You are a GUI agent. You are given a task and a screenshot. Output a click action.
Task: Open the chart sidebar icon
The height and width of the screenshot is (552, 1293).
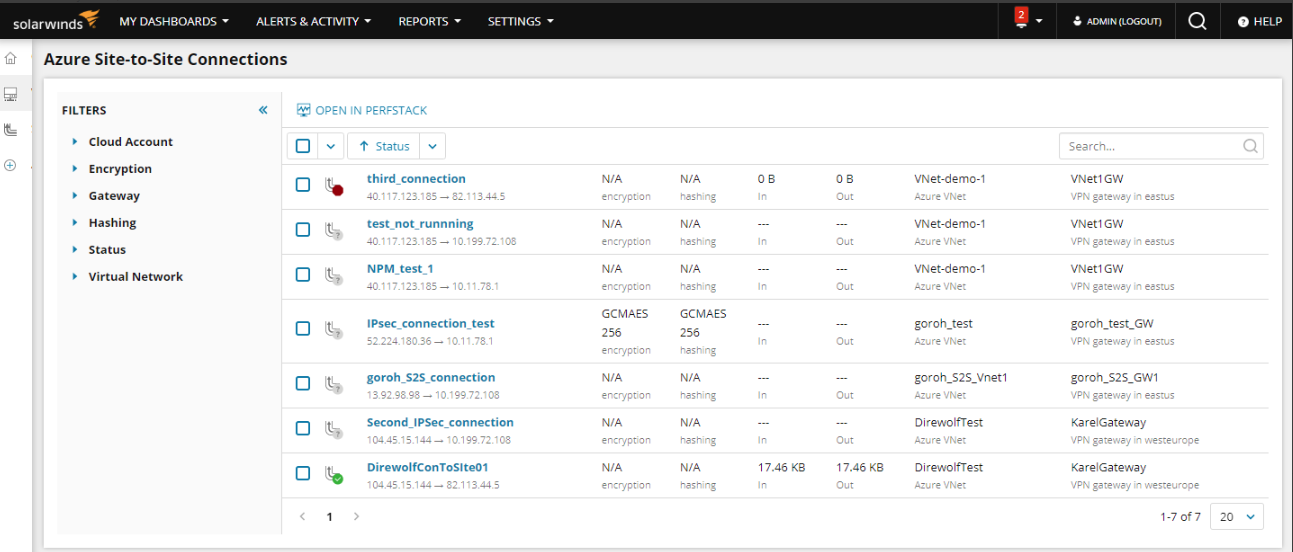pyautogui.click(x=11, y=130)
